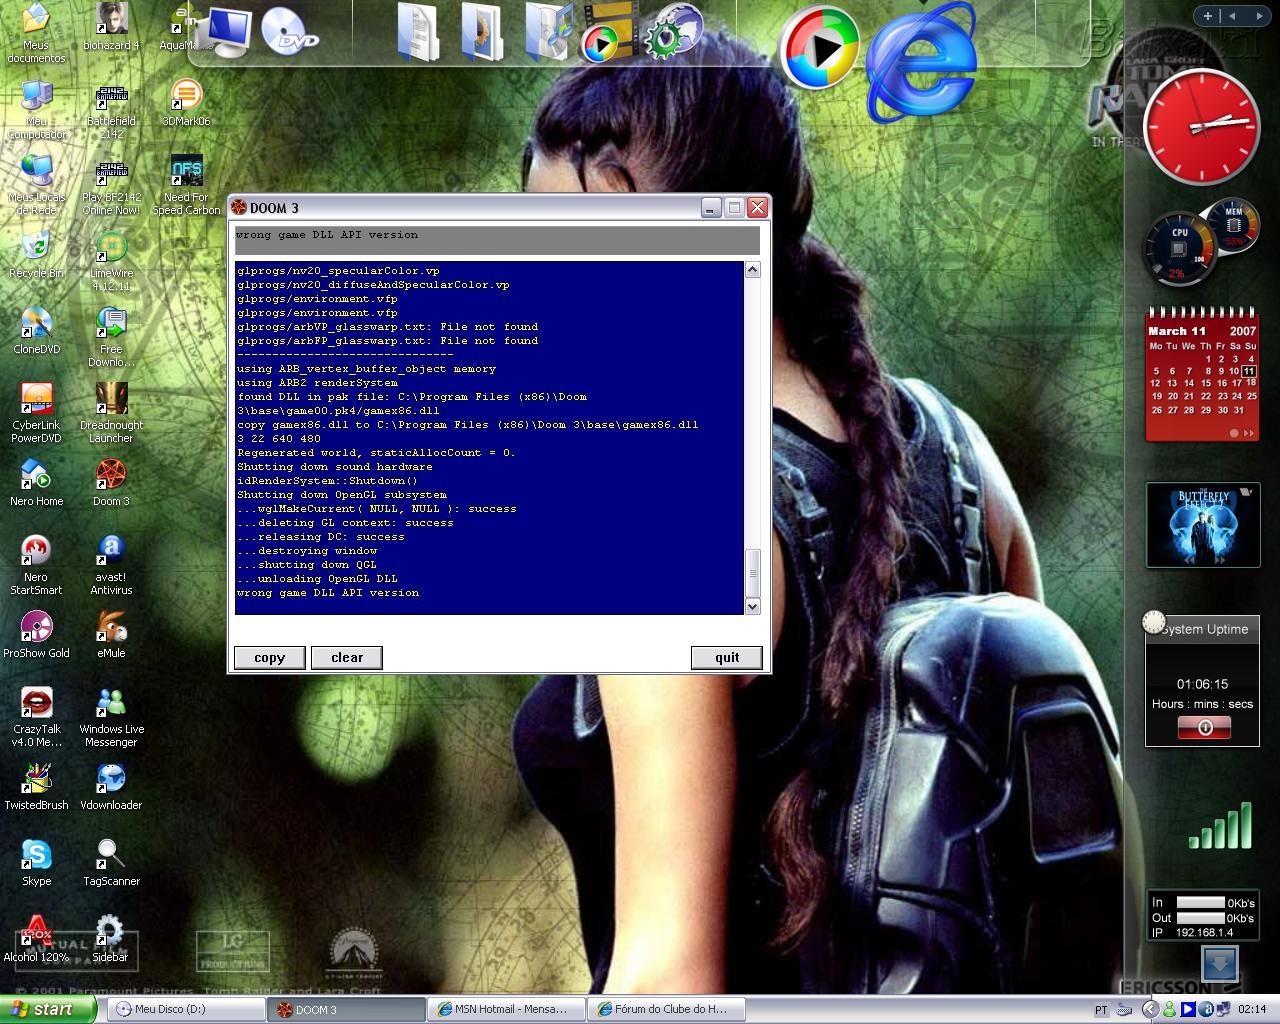This screenshot has width=1280, height=1024.
Task: Click the console scrollbar up arrow
Action: coord(753,270)
